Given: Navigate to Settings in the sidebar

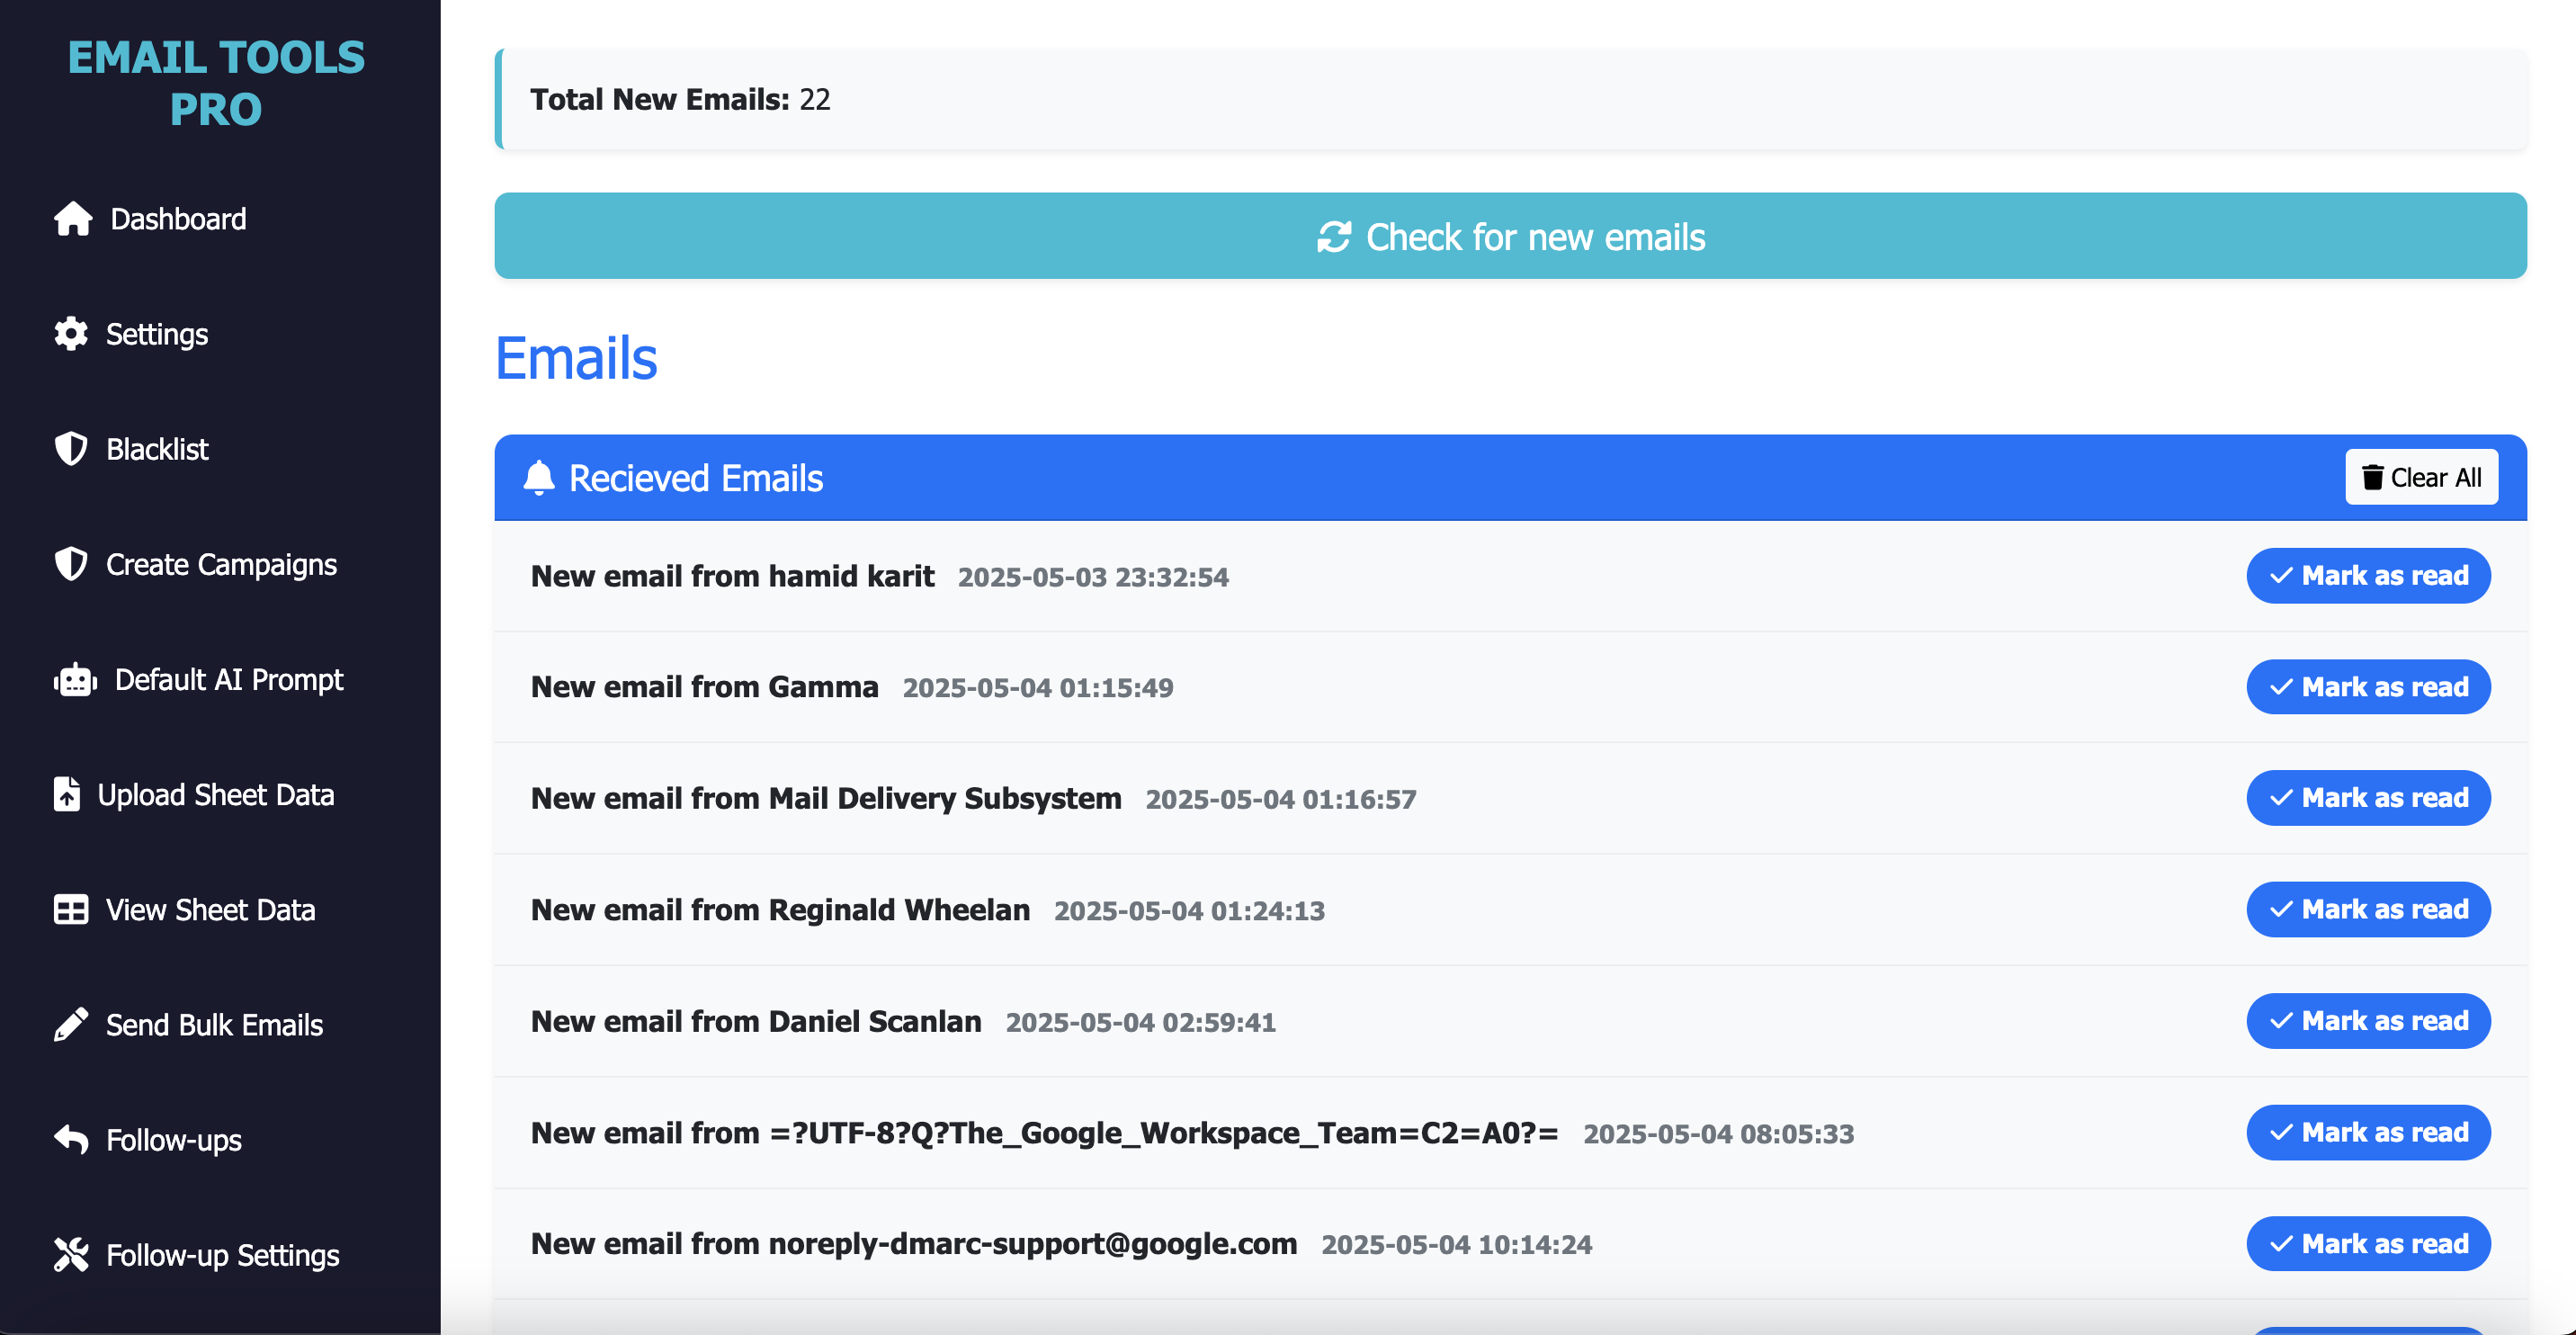Looking at the screenshot, I should [156, 334].
